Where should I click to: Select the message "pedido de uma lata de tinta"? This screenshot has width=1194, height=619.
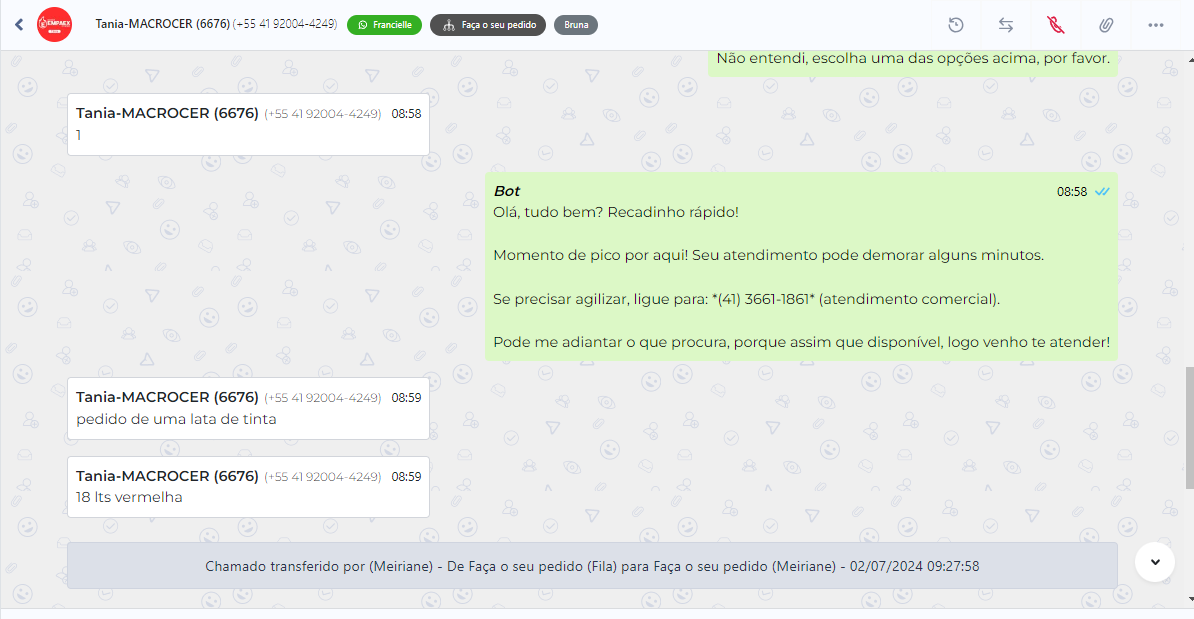[176, 419]
